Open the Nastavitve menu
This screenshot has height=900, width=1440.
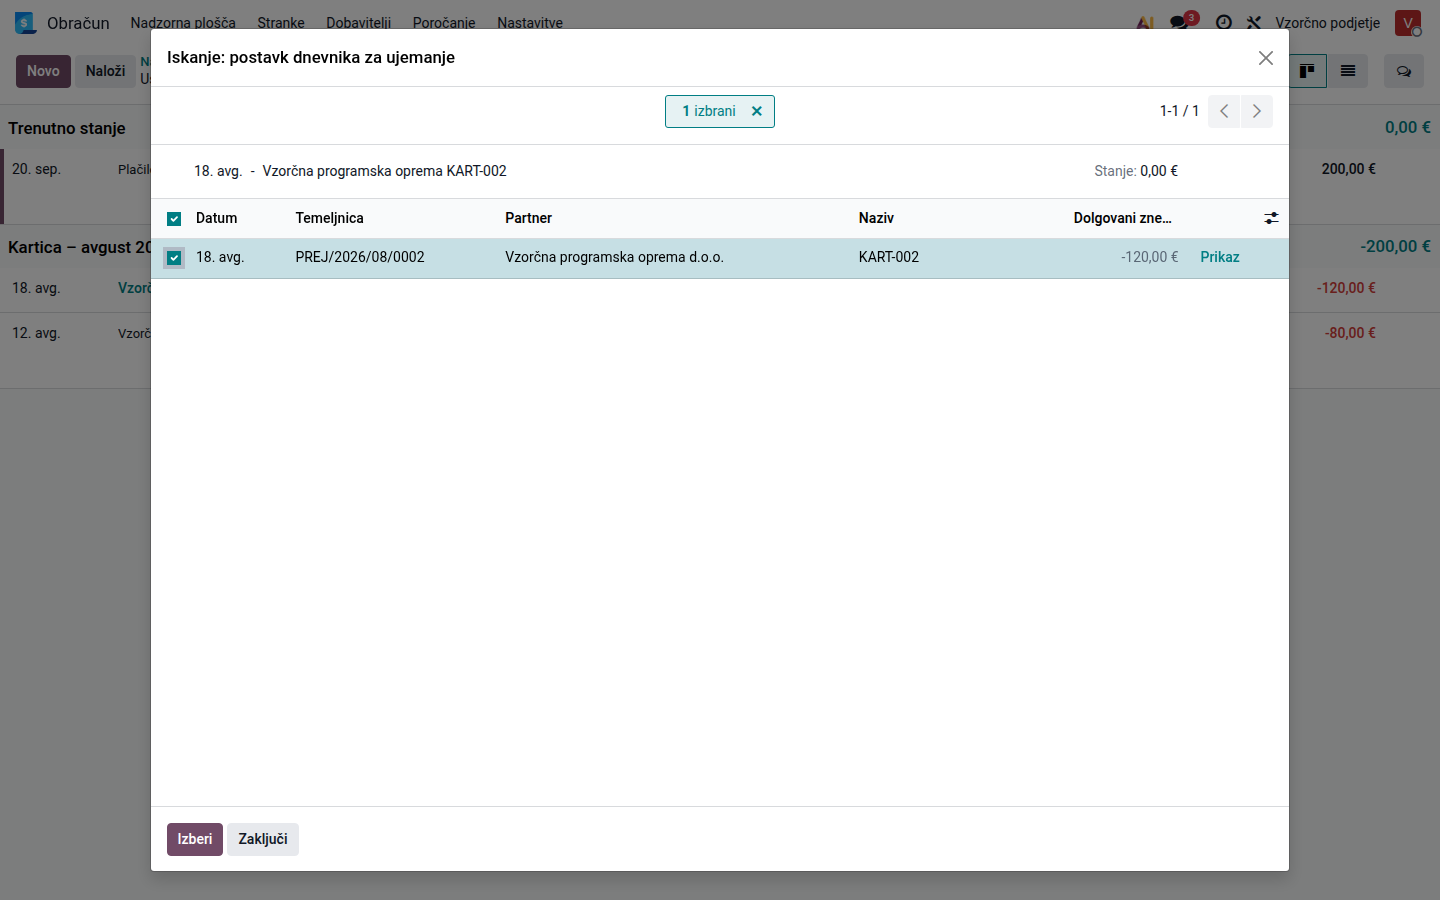530,22
